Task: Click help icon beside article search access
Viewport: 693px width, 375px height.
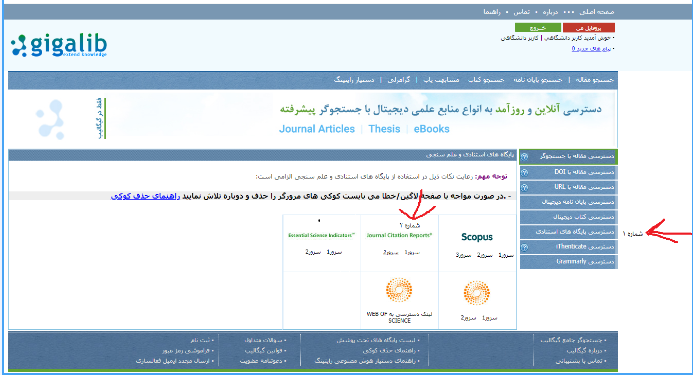Action: [x=525, y=157]
